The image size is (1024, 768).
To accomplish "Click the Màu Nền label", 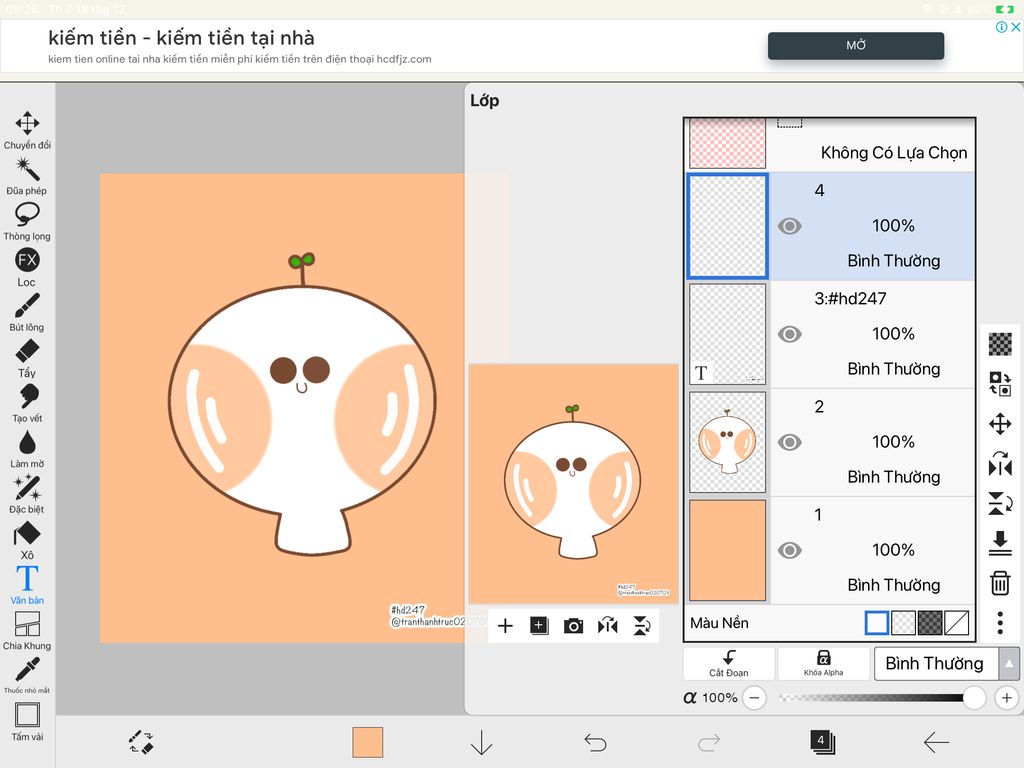I will click(719, 623).
